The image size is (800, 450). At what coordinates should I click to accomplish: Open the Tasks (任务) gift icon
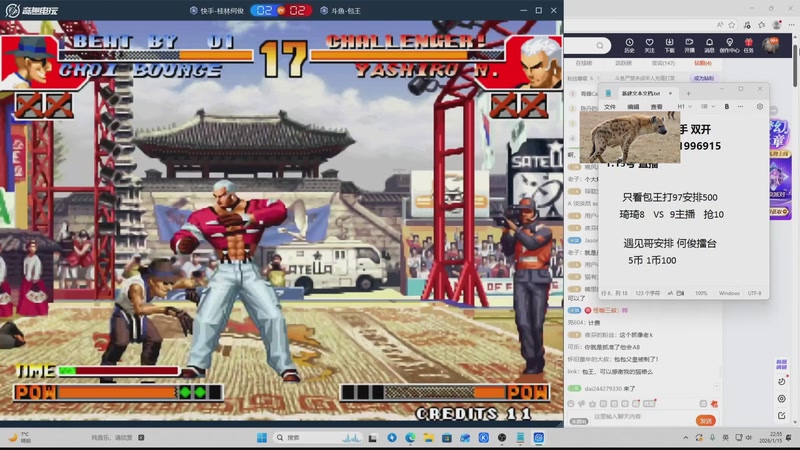tap(748, 45)
